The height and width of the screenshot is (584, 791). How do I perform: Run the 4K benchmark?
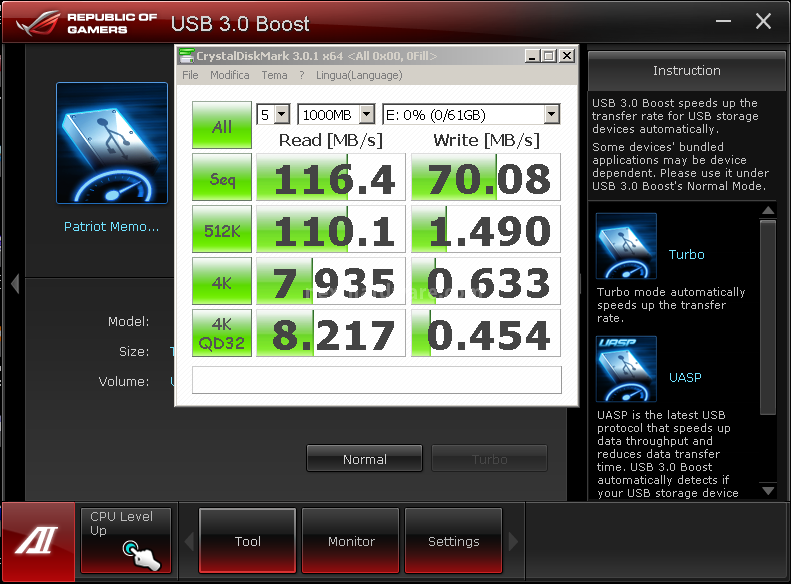click(222, 281)
